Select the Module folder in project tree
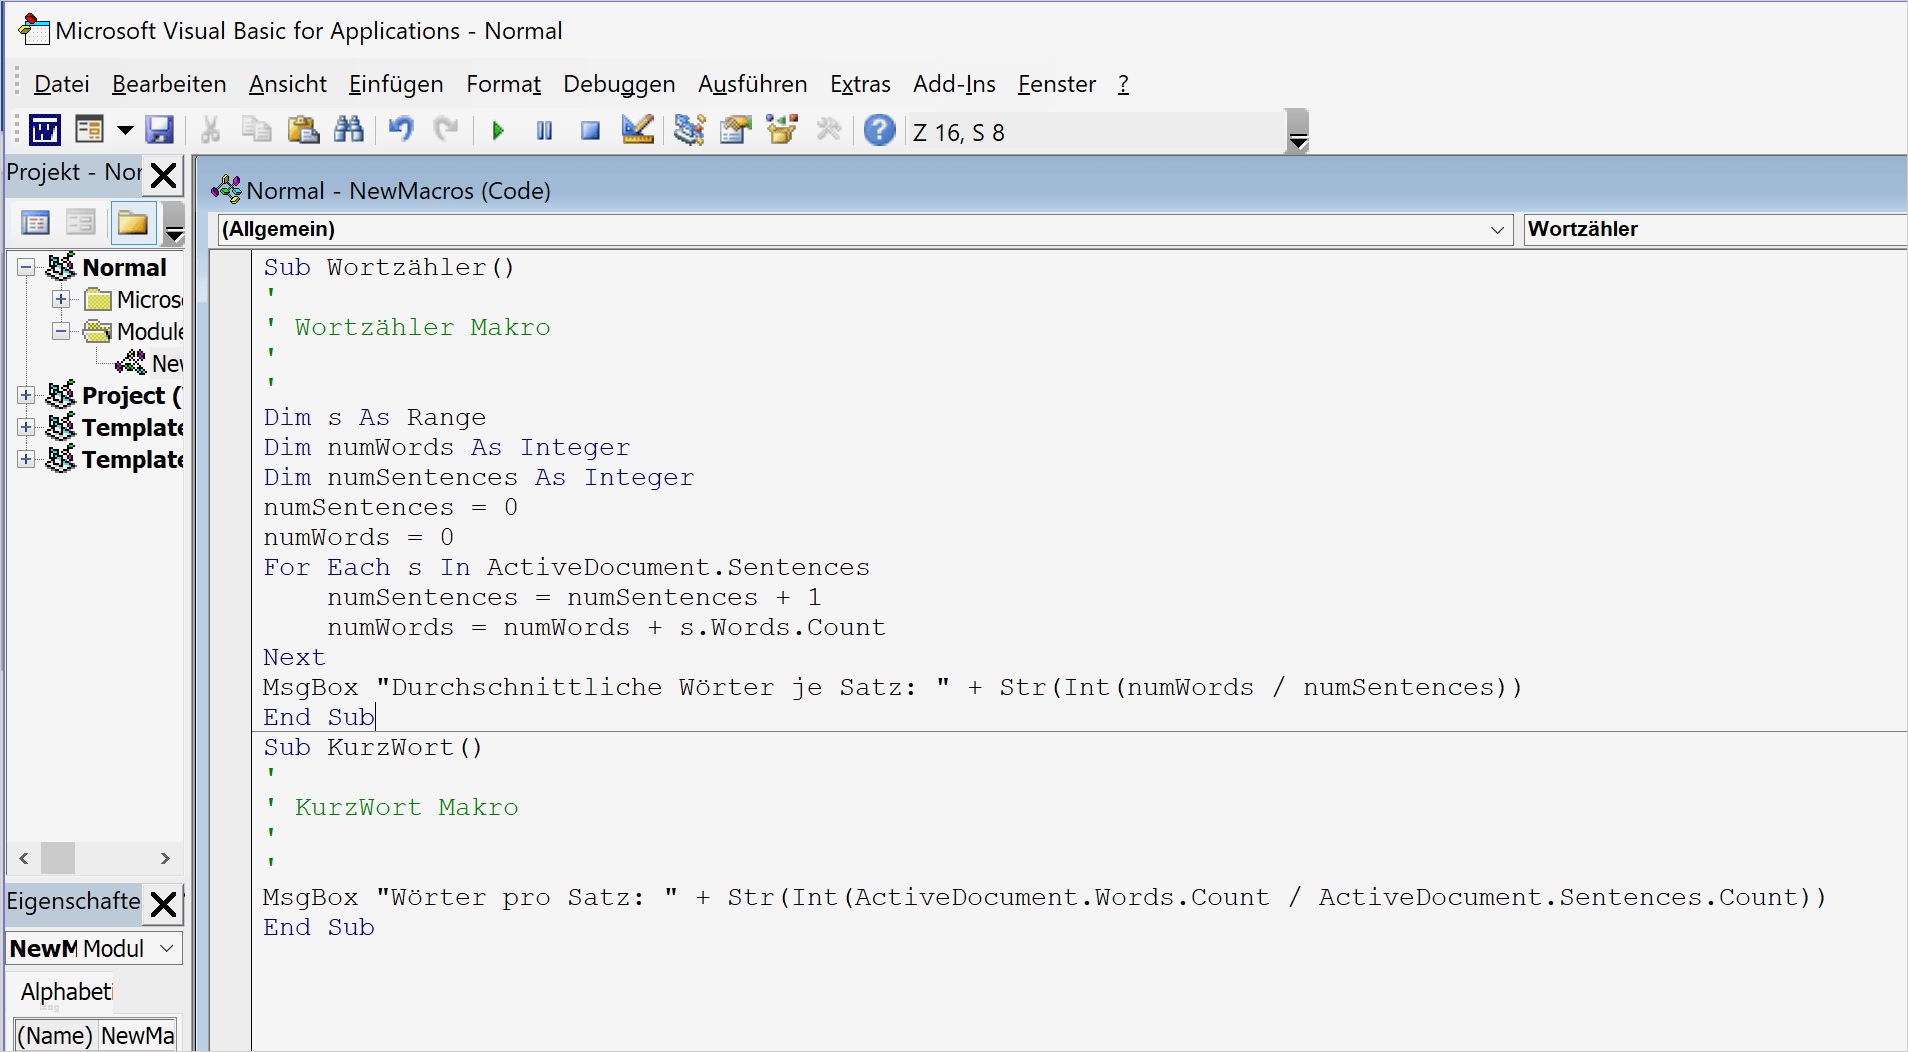 click(x=150, y=331)
